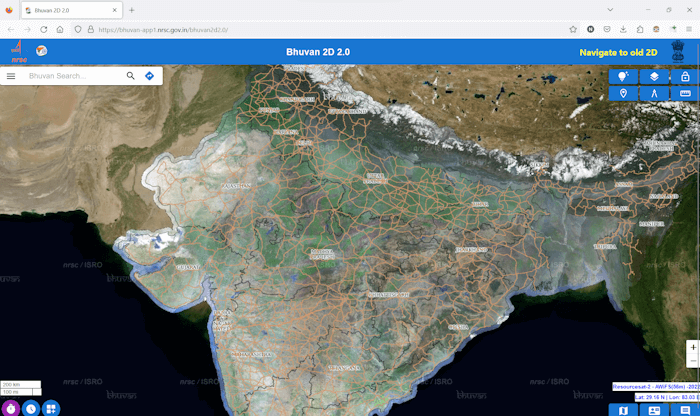Click the browser forward arrow
The width and height of the screenshot is (700, 416).
tap(27, 29)
